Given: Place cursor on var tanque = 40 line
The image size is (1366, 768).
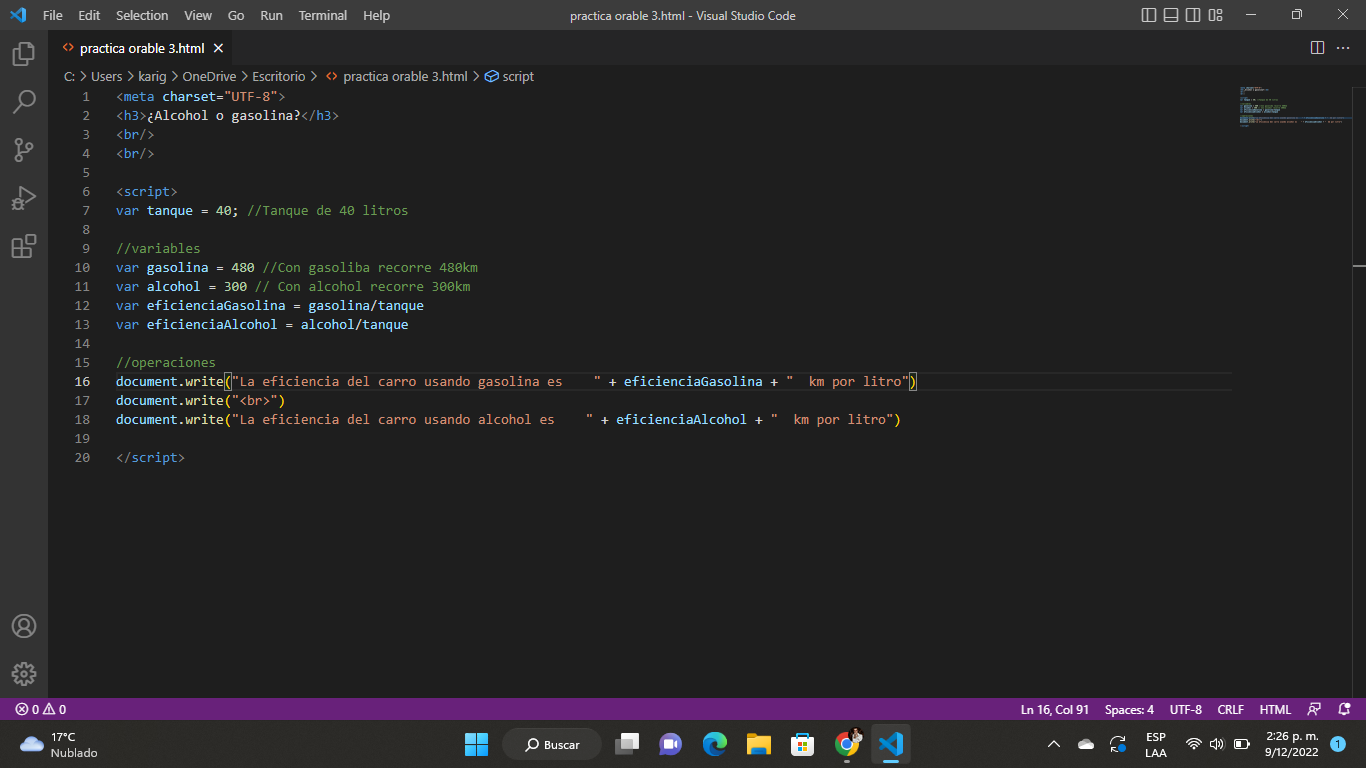Looking at the screenshot, I should point(262,210).
